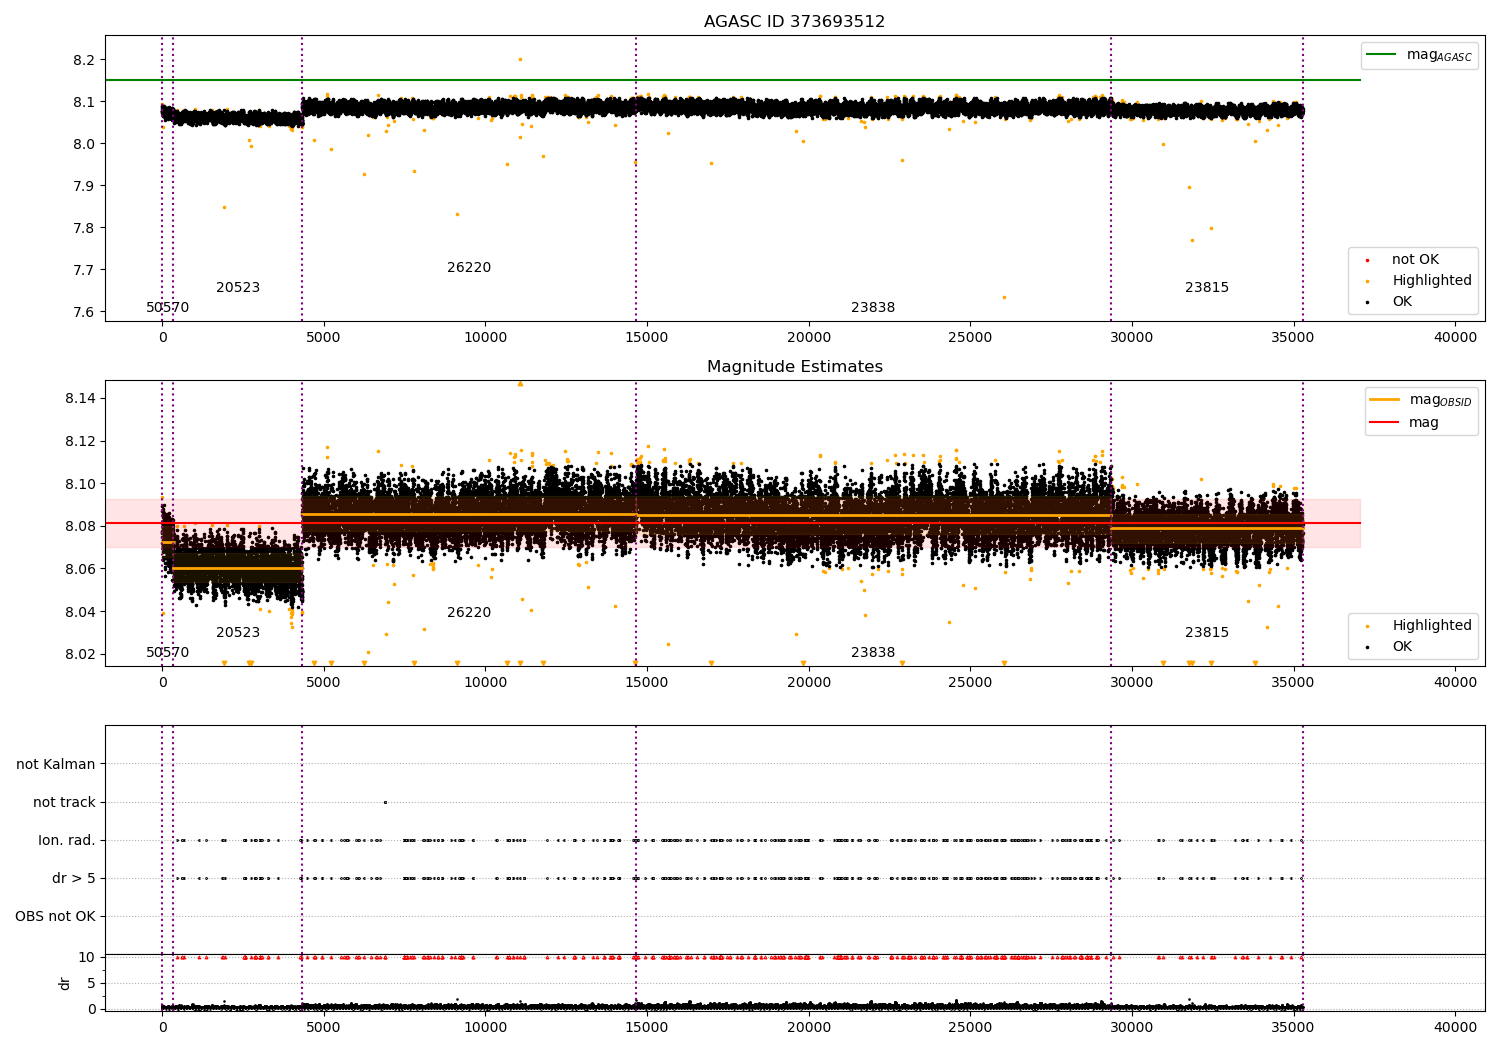Click obsid label 23815 in Magnitude Estimates plot

click(x=1207, y=633)
